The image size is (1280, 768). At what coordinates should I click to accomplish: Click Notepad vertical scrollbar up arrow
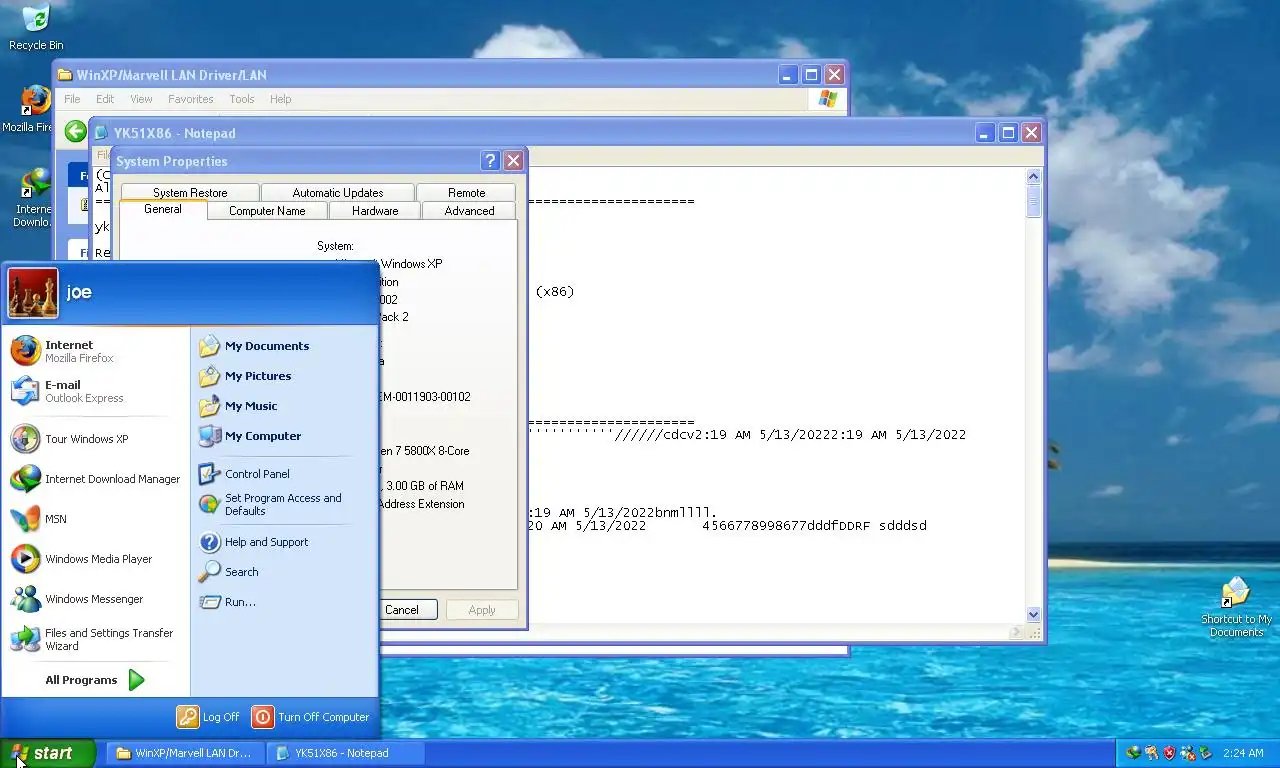coord(1034,177)
